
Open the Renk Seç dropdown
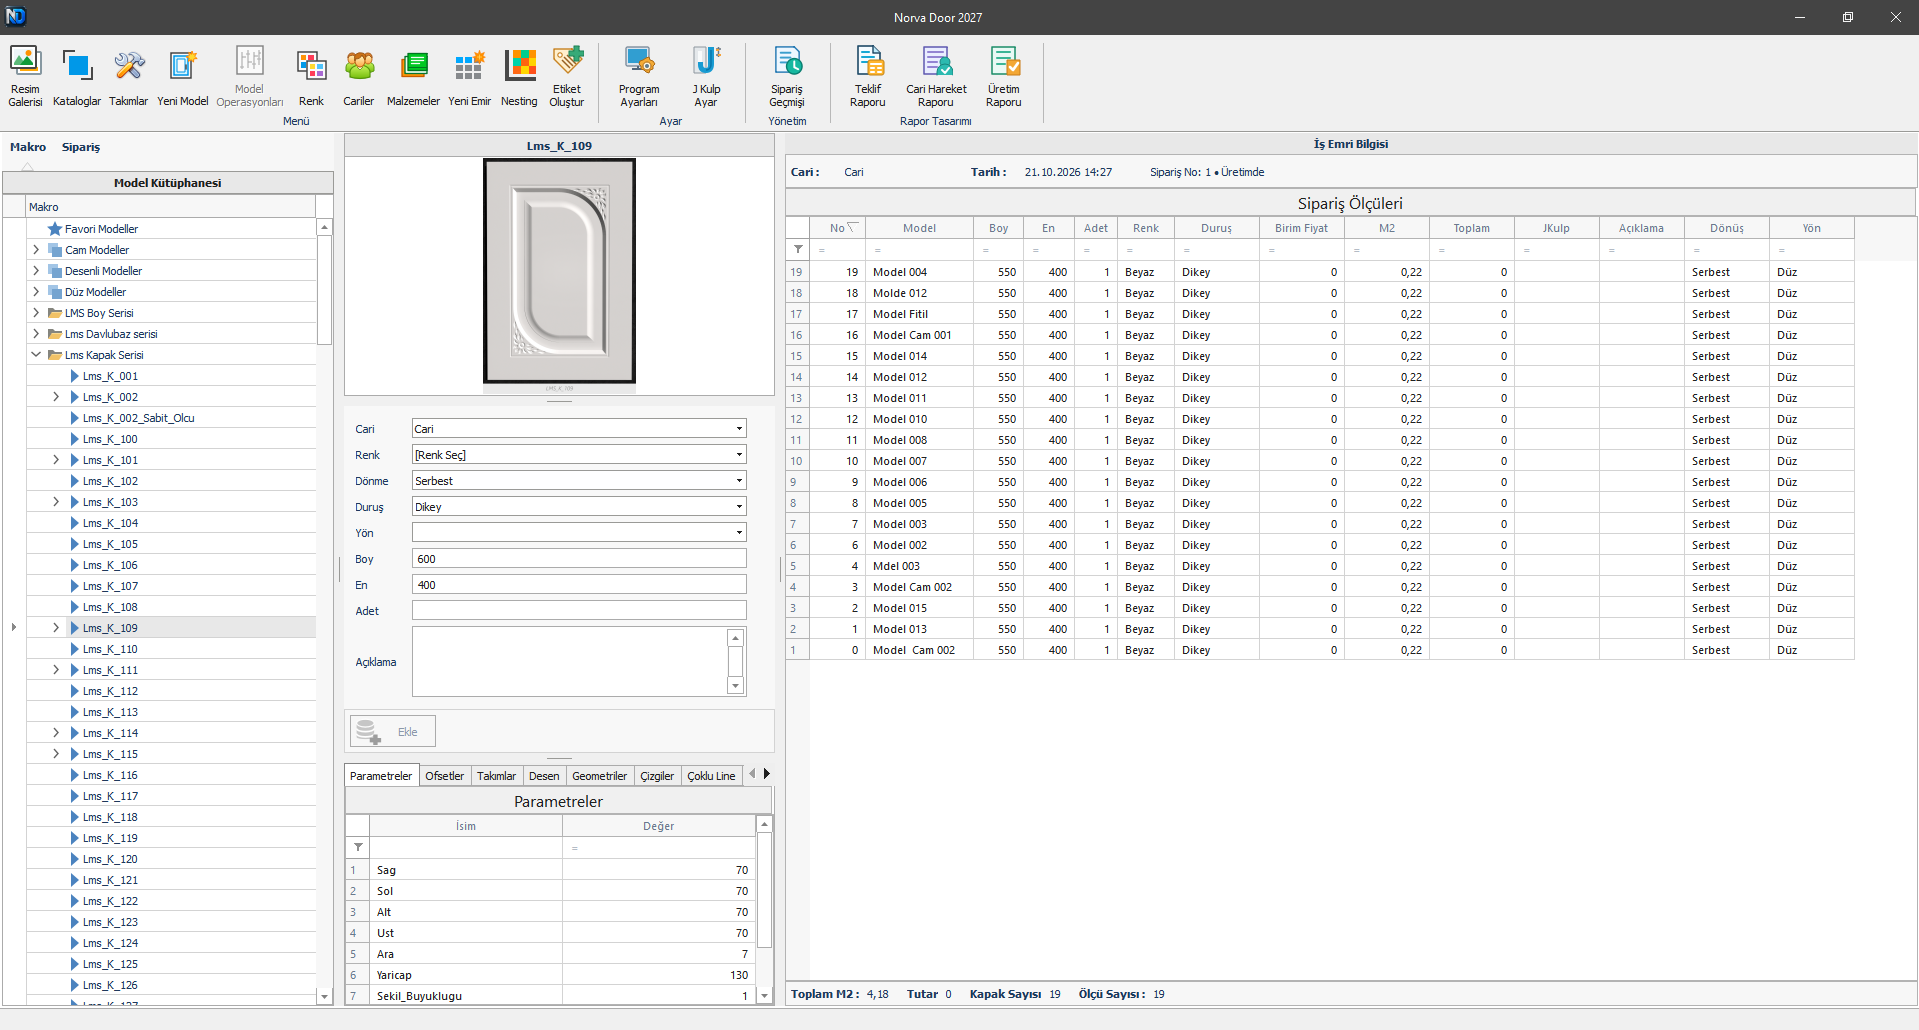point(739,455)
